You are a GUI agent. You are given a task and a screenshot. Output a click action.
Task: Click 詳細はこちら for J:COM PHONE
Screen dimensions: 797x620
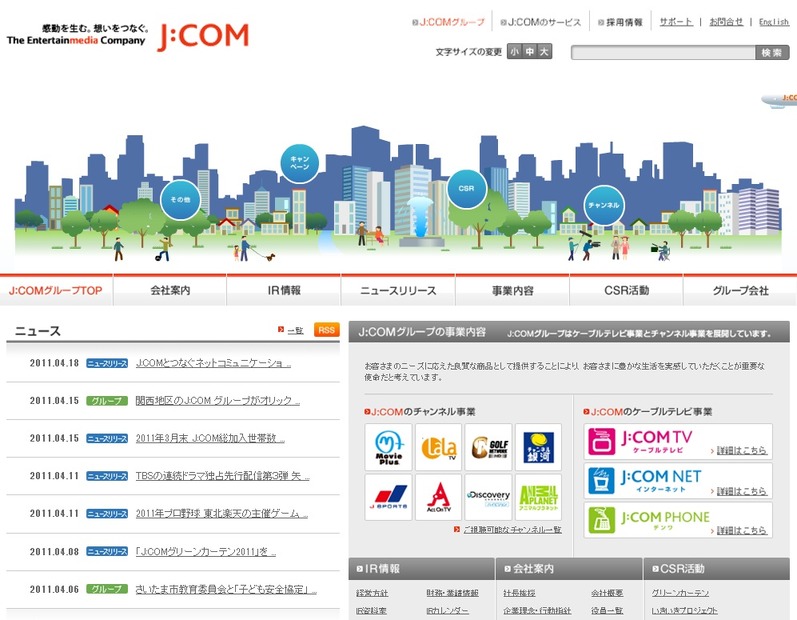(742, 531)
